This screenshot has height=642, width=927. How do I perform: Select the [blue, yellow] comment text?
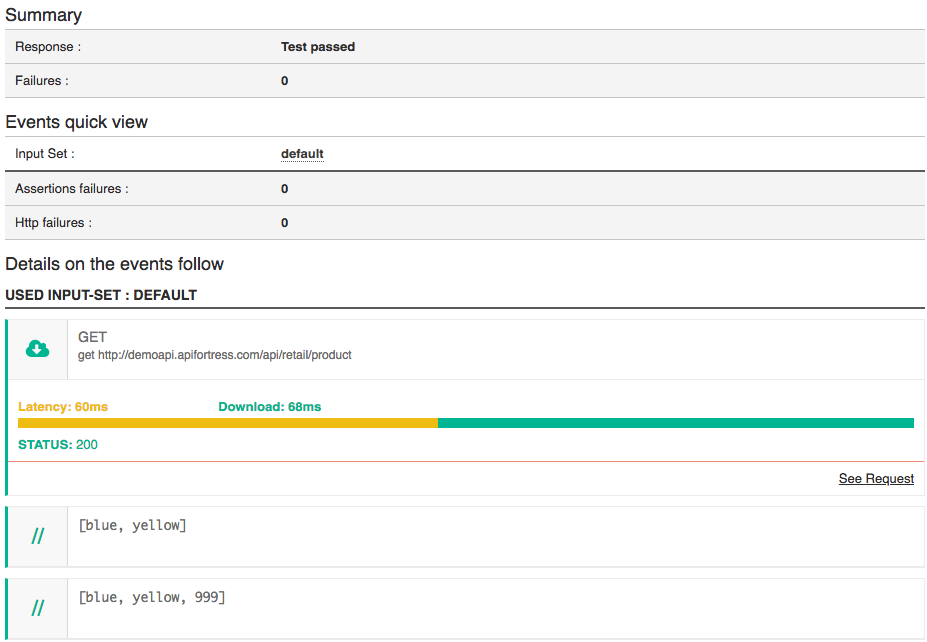pos(132,525)
